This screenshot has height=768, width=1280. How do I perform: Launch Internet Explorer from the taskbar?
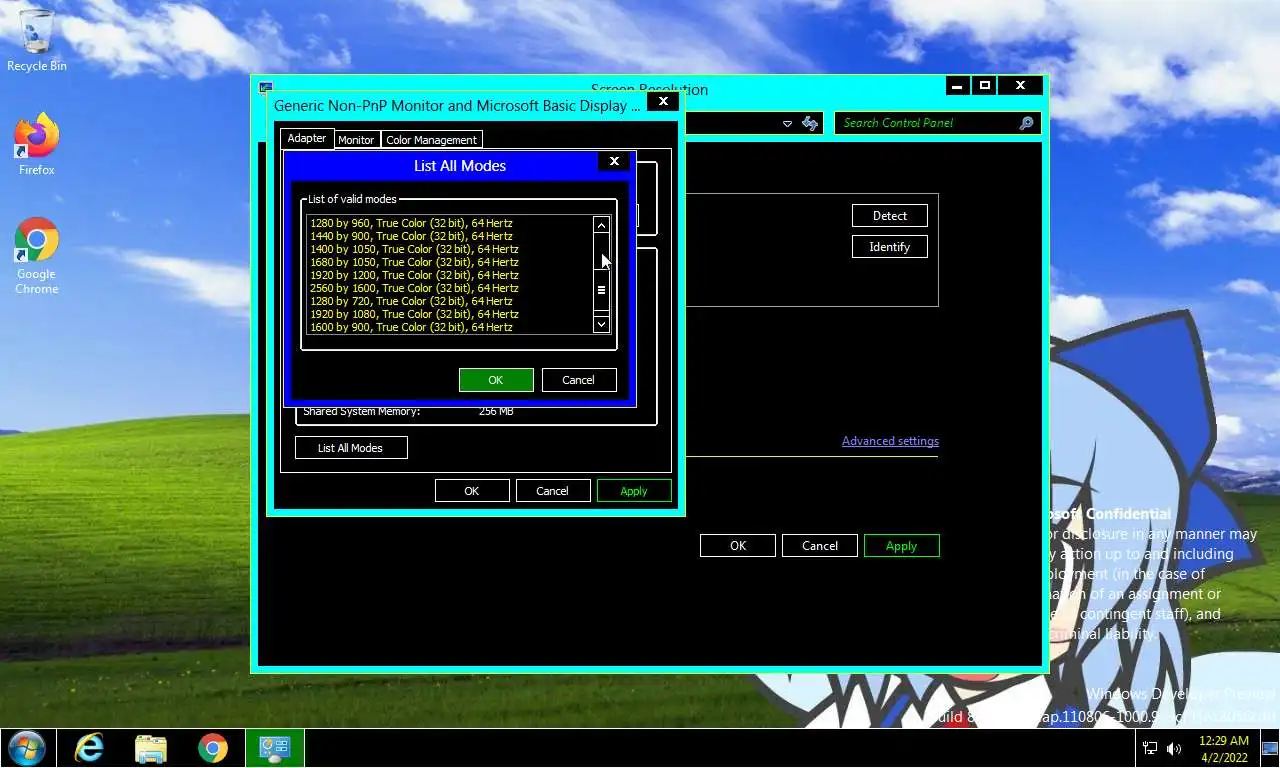pos(89,748)
